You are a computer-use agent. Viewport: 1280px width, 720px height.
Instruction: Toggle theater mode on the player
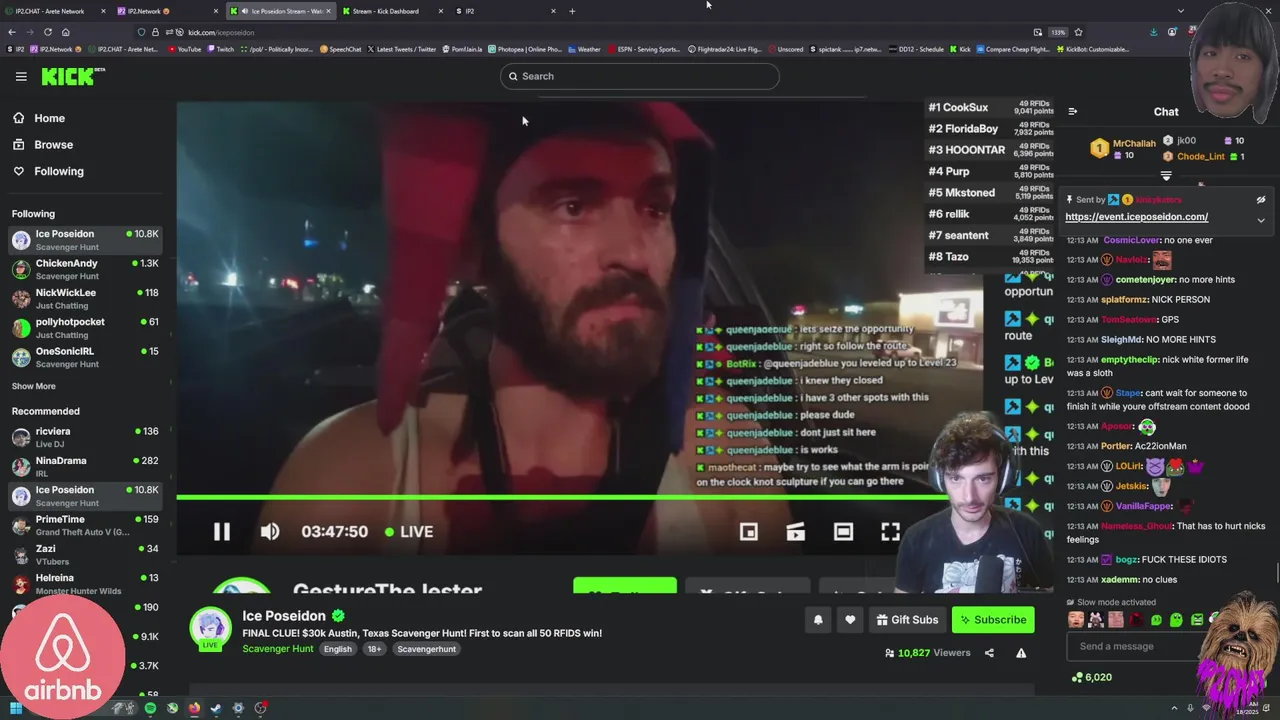coord(843,532)
